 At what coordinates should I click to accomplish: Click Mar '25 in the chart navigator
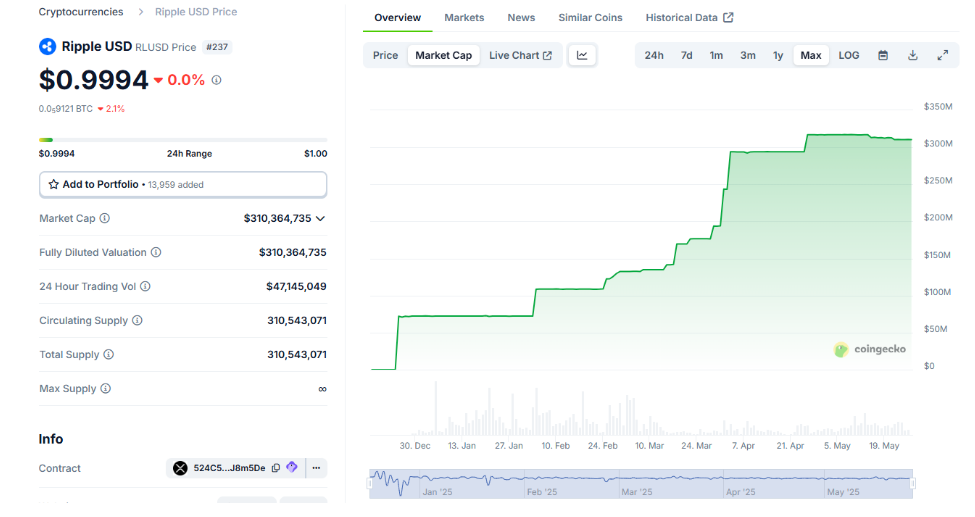click(637, 491)
